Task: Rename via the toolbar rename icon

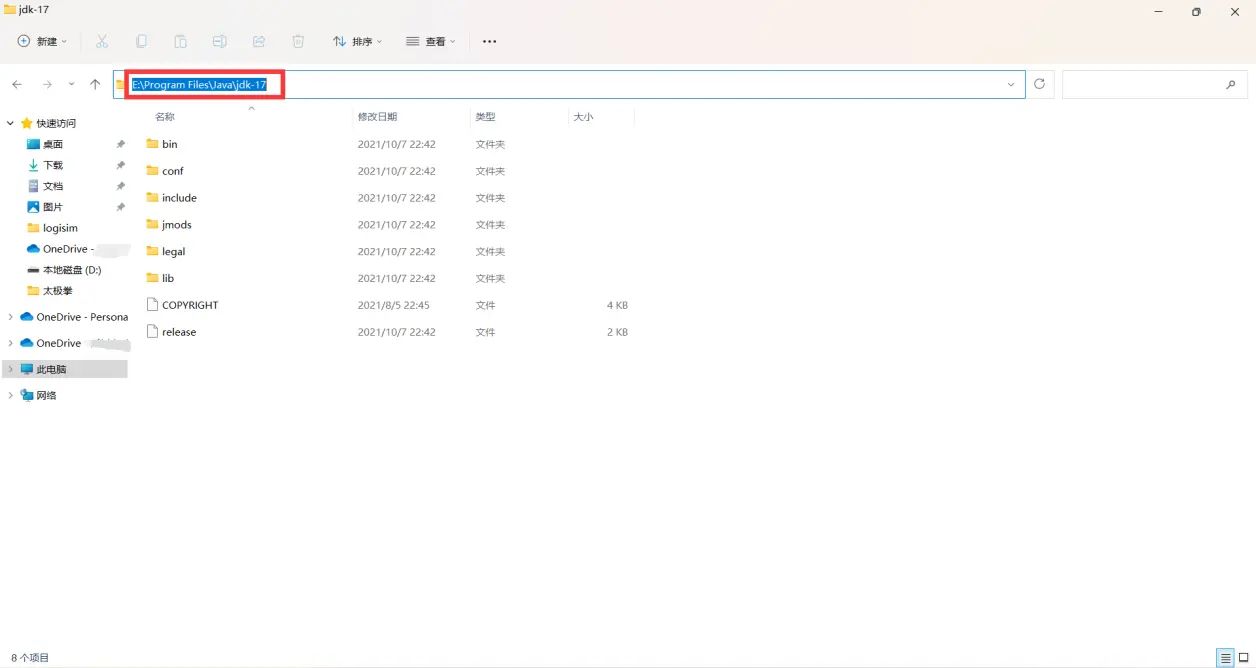Action: click(219, 41)
